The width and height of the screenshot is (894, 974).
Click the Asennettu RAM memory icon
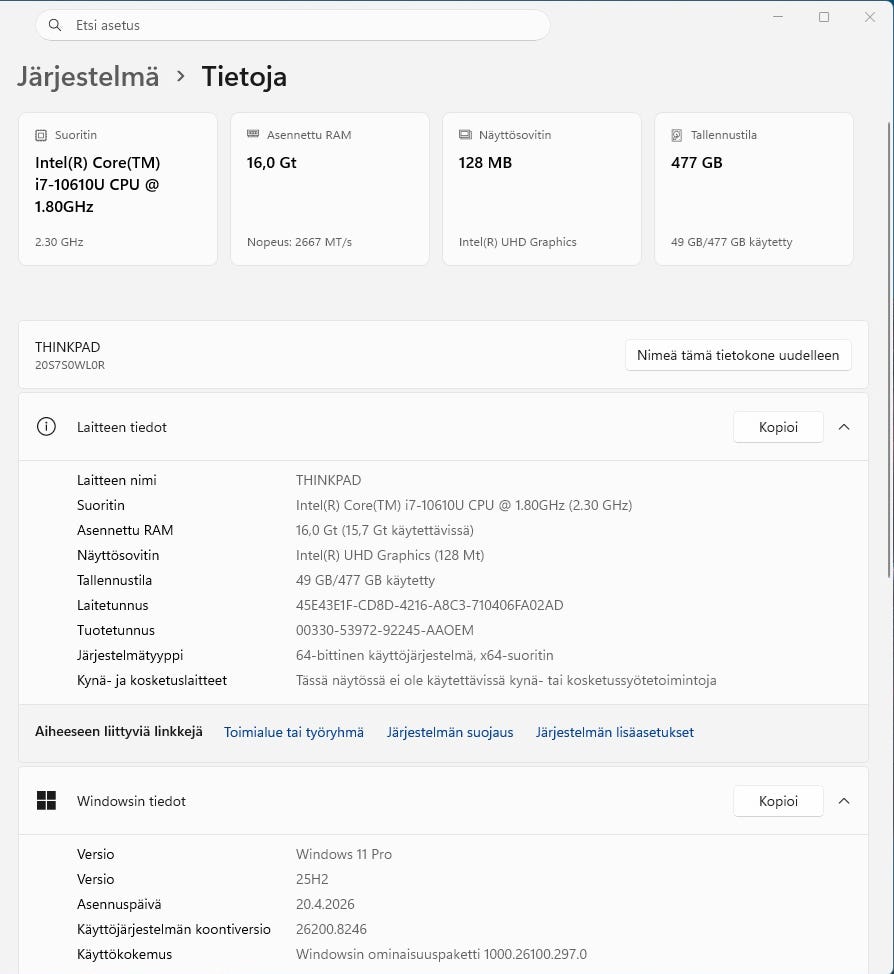[253, 135]
